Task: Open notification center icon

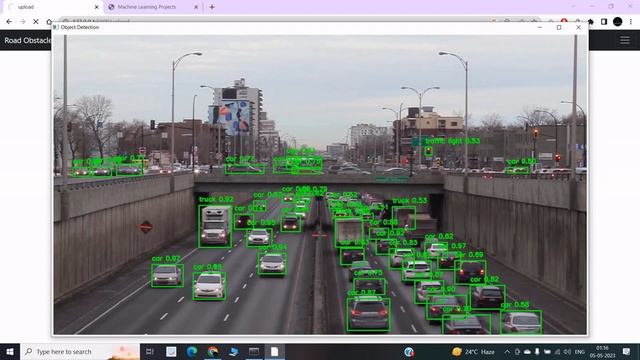Action: [x=626, y=351]
